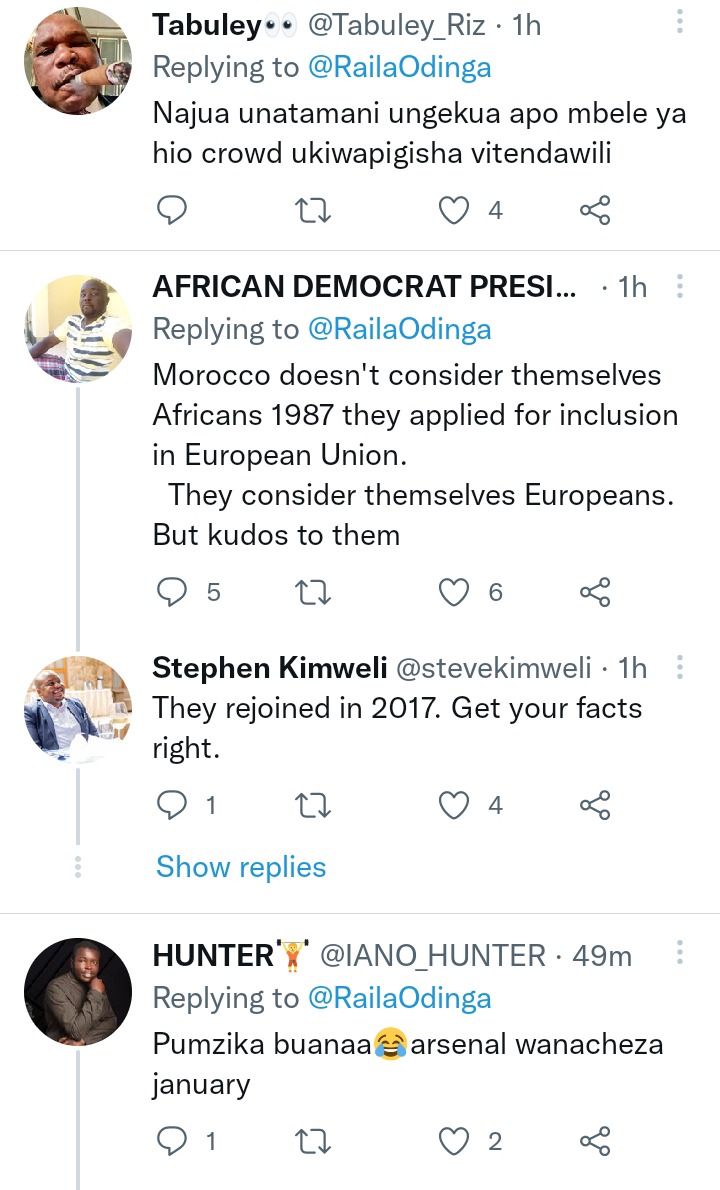Screen dimensions: 720x1190
Task: Like Stephen Kimweli's tweet
Action: click(x=454, y=804)
